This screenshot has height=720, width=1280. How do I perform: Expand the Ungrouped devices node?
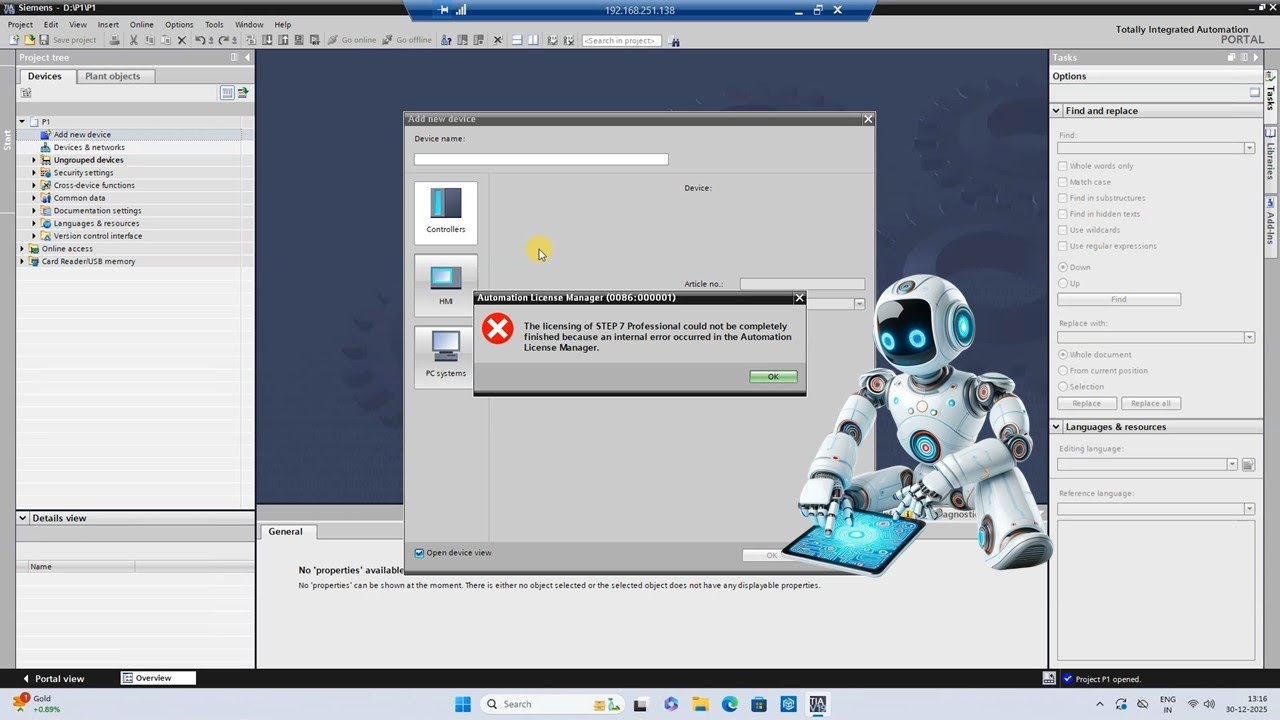tap(33, 160)
